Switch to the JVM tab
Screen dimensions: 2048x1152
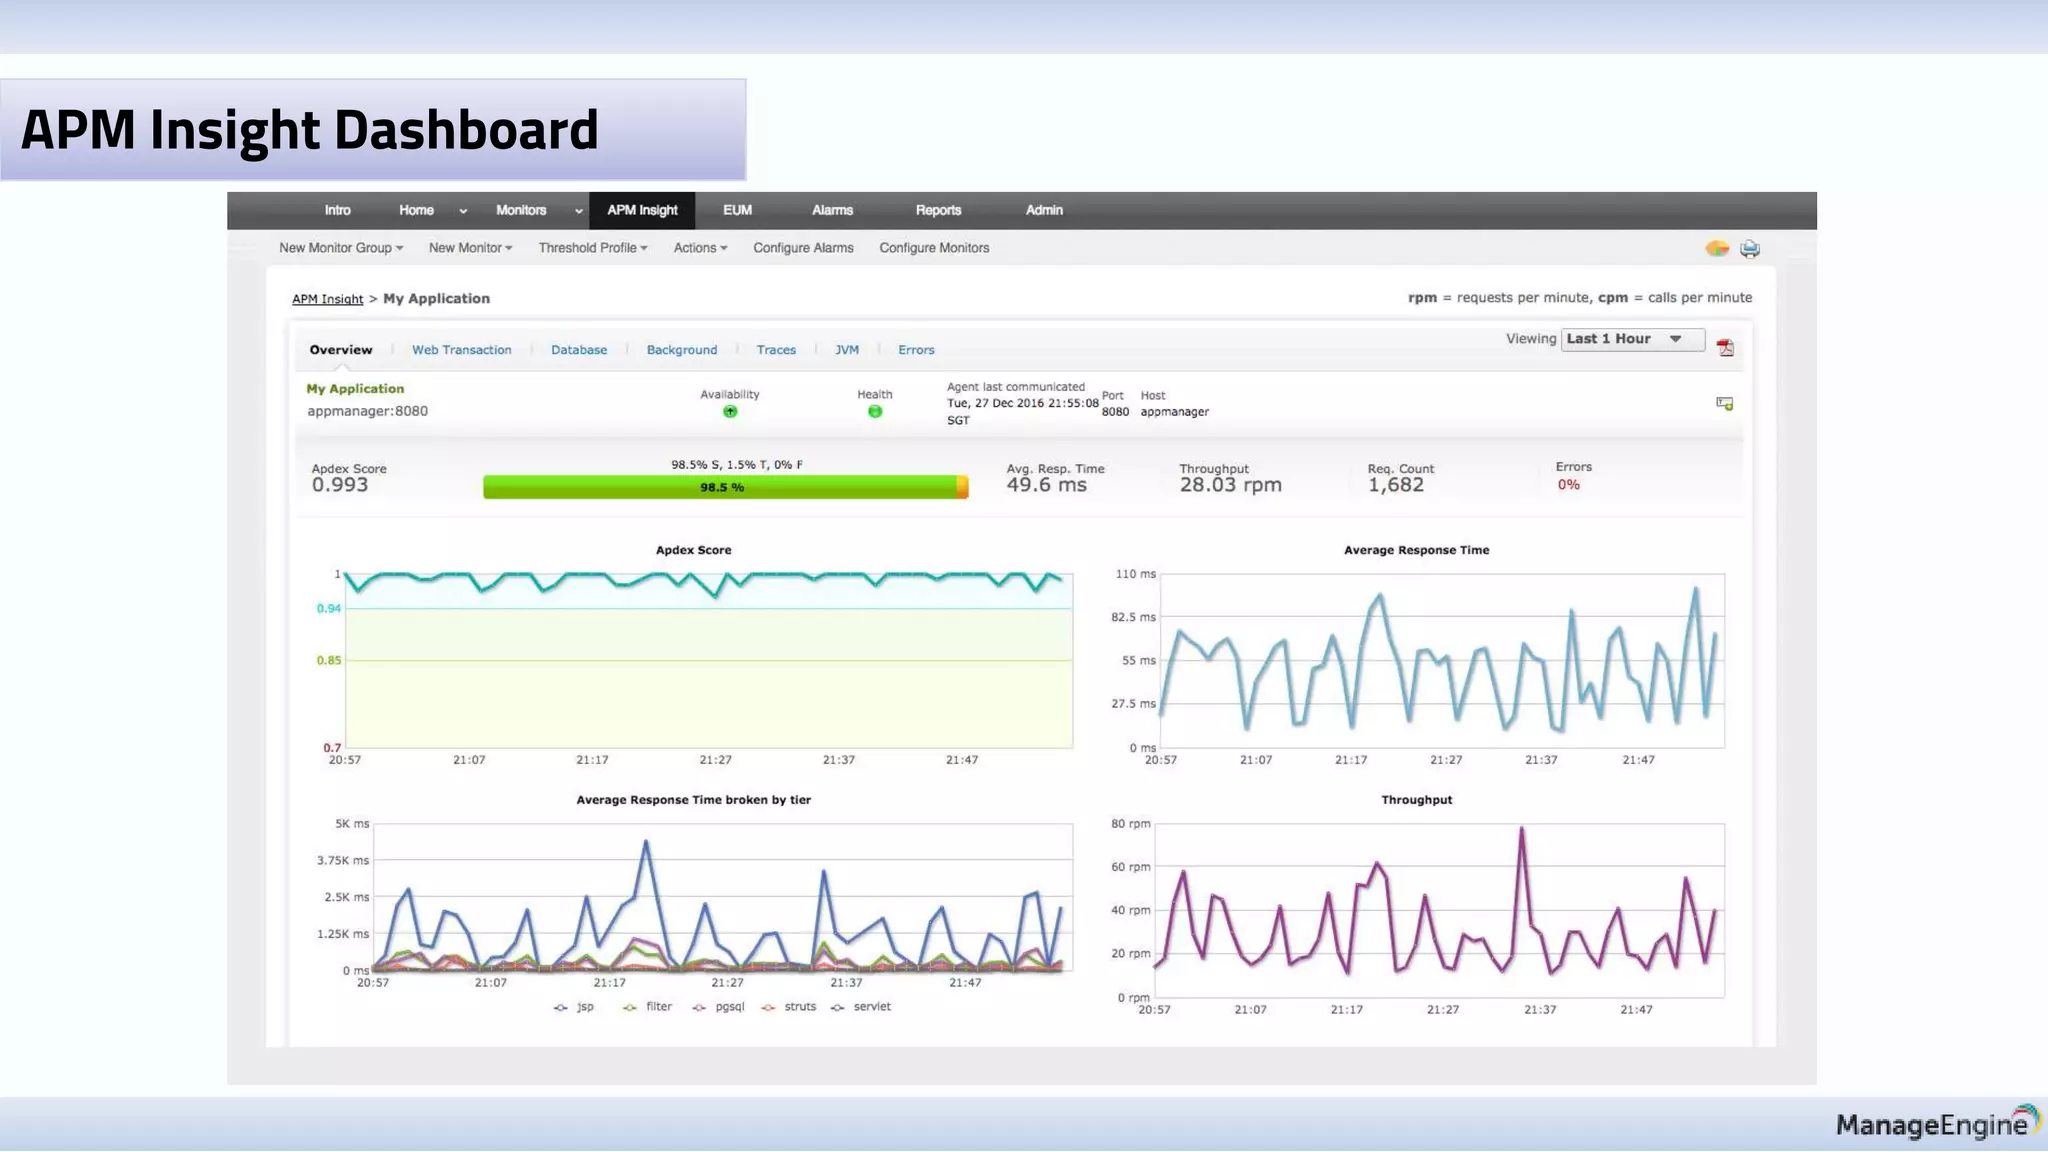click(x=847, y=350)
